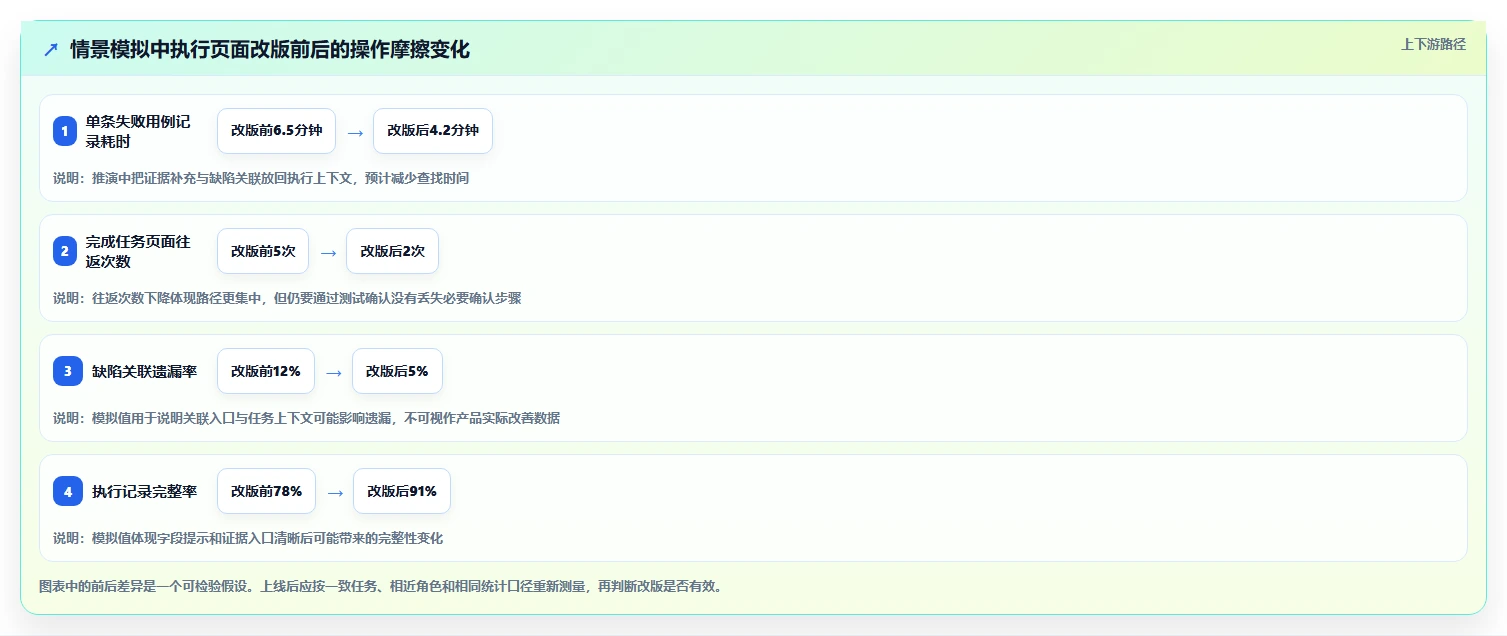Click the arrow between 12% and 5%
The width and height of the screenshot is (1507, 636).
(334, 372)
